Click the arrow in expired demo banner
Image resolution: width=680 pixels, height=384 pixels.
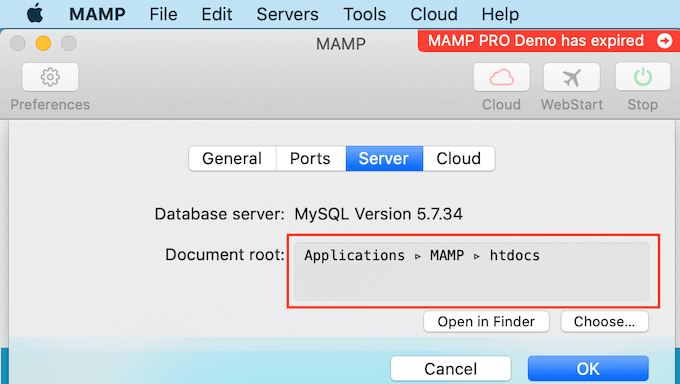(x=664, y=41)
